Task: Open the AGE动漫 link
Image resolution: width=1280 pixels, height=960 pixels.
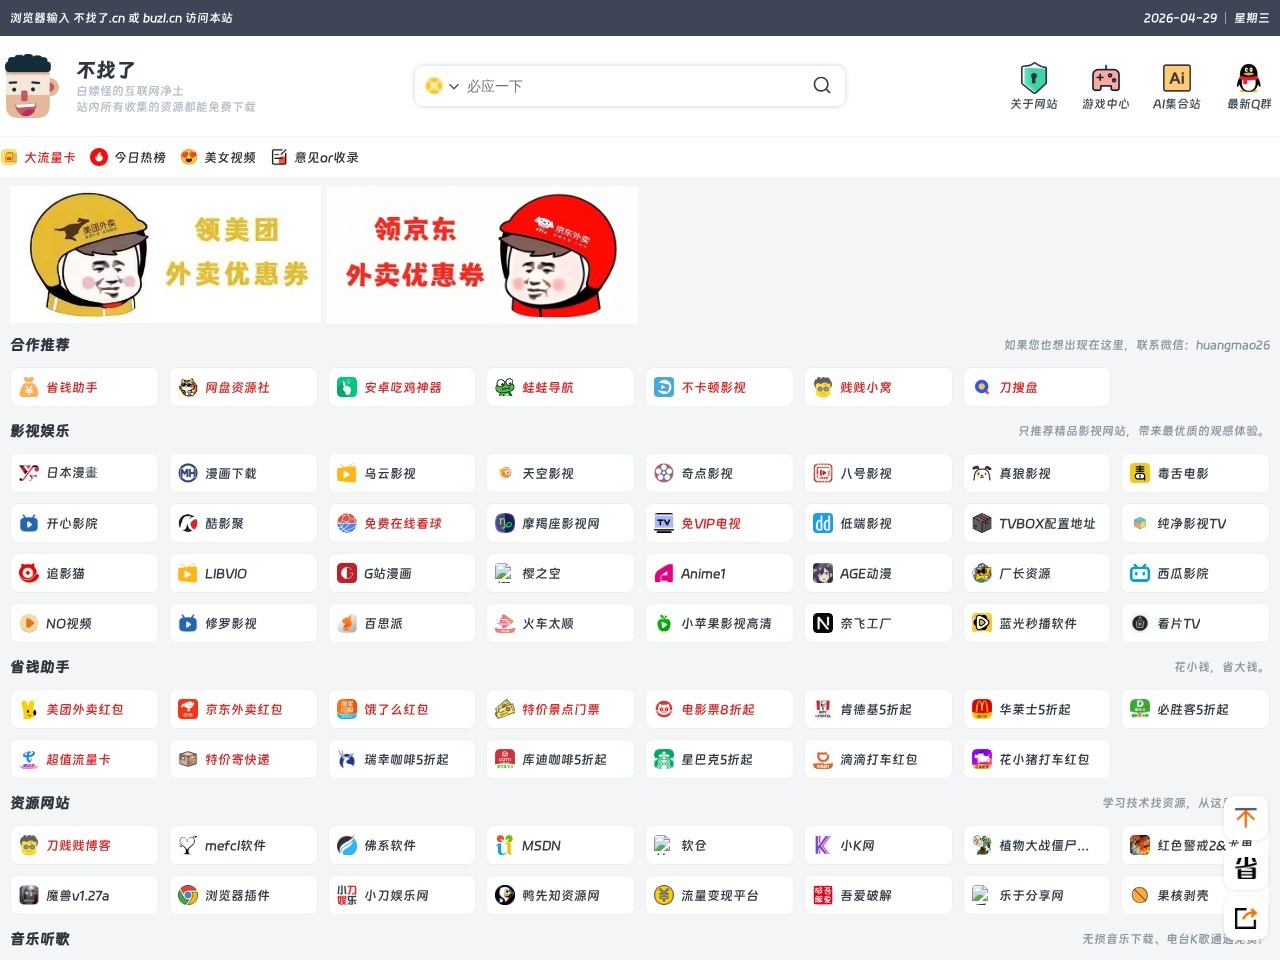Action: (x=878, y=574)
